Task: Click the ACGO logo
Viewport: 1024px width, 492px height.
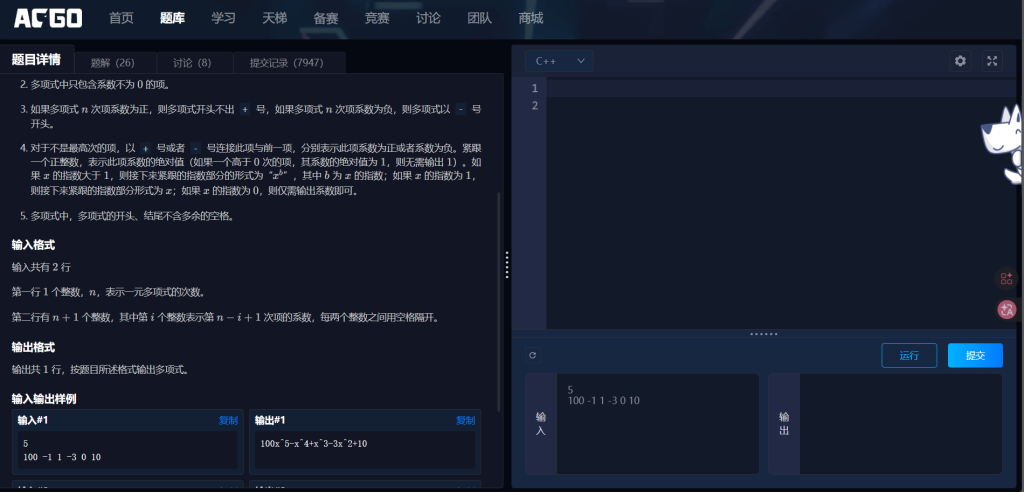Action: [x=48, y=18]
